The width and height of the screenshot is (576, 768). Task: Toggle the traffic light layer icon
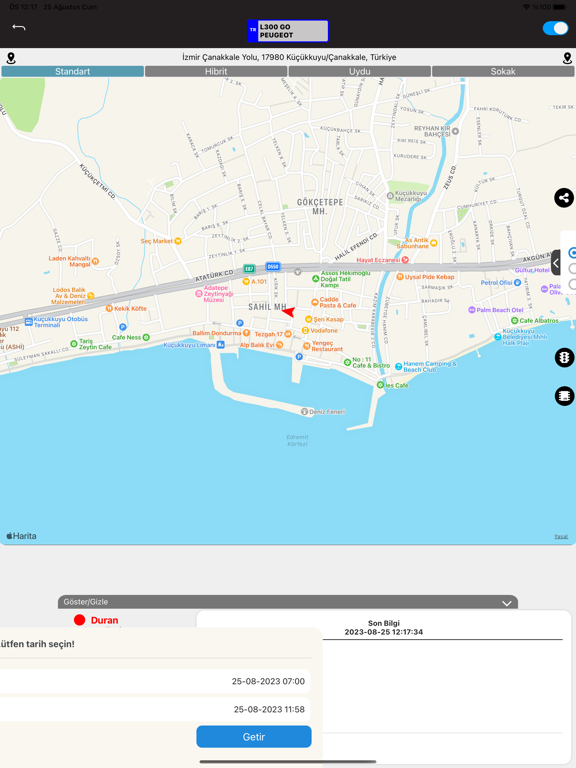click(x=564, y=358)
